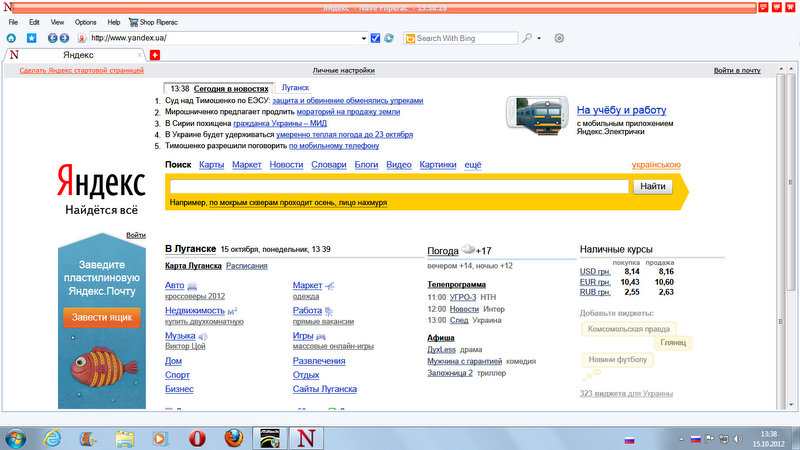The width and height of the screenshot is (800, 450).
Task: Click the Home icon in the toolbar
Action: [x=11, y=38]
